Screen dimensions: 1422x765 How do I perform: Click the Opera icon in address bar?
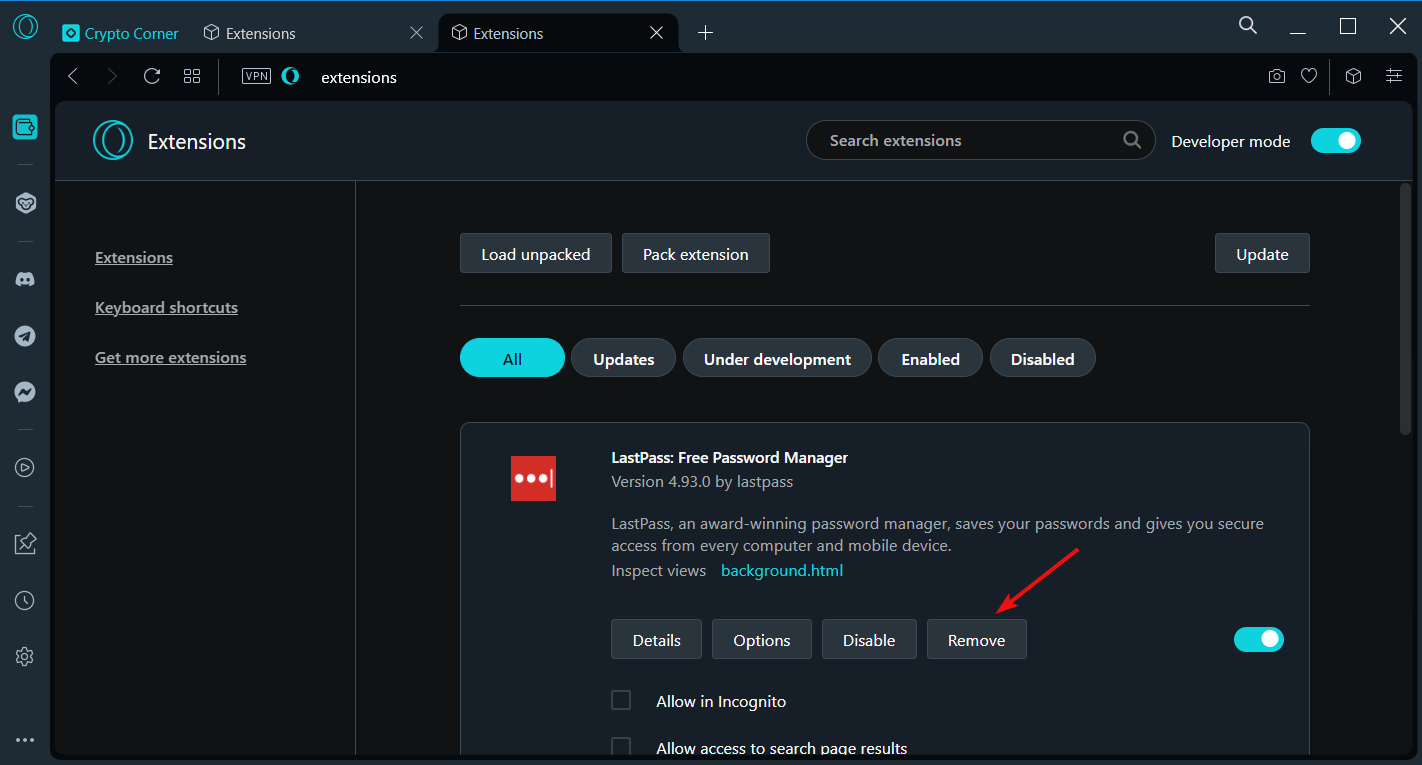pos(290,76)
